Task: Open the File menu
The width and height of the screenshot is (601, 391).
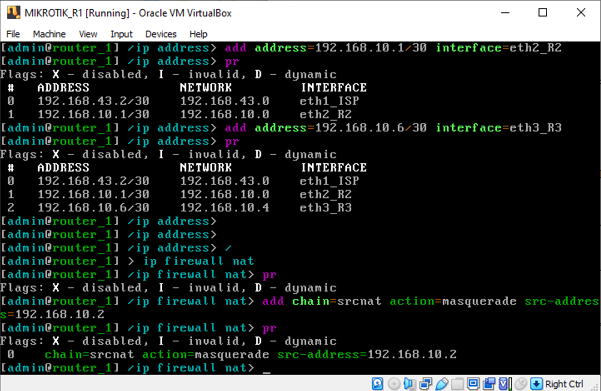Action: [13, 34]
